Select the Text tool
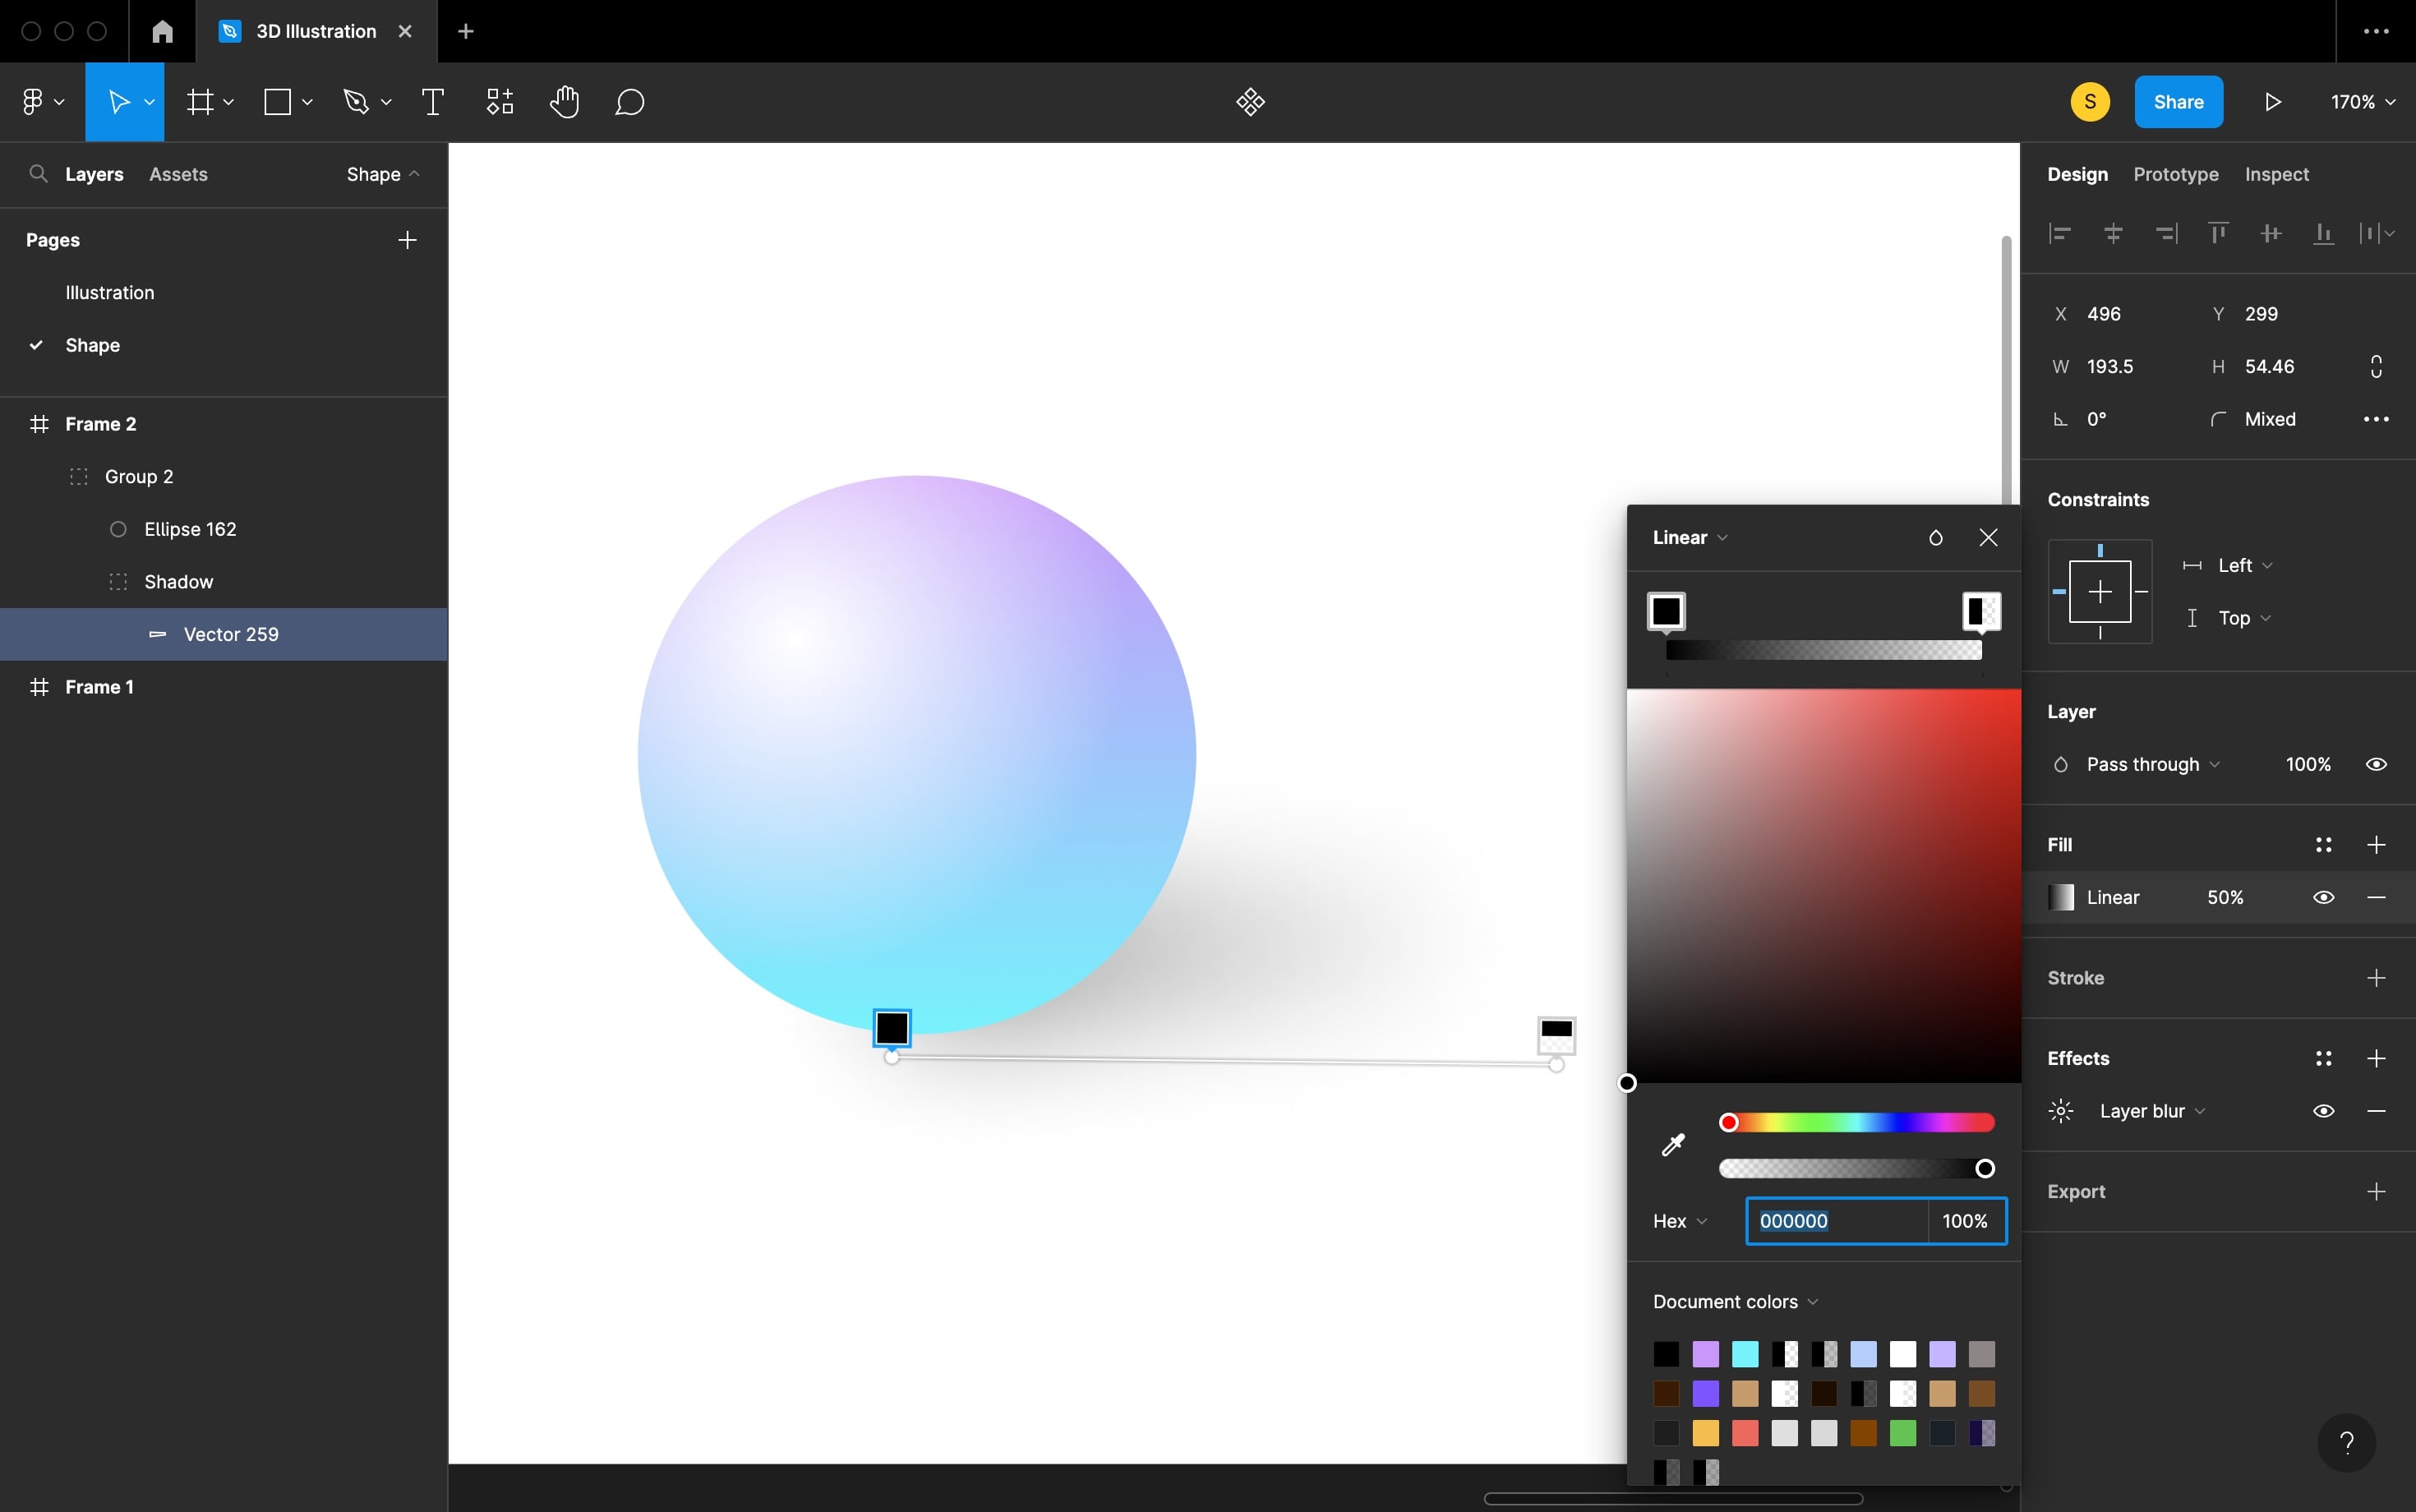2416x1512 pixels. 432,101
